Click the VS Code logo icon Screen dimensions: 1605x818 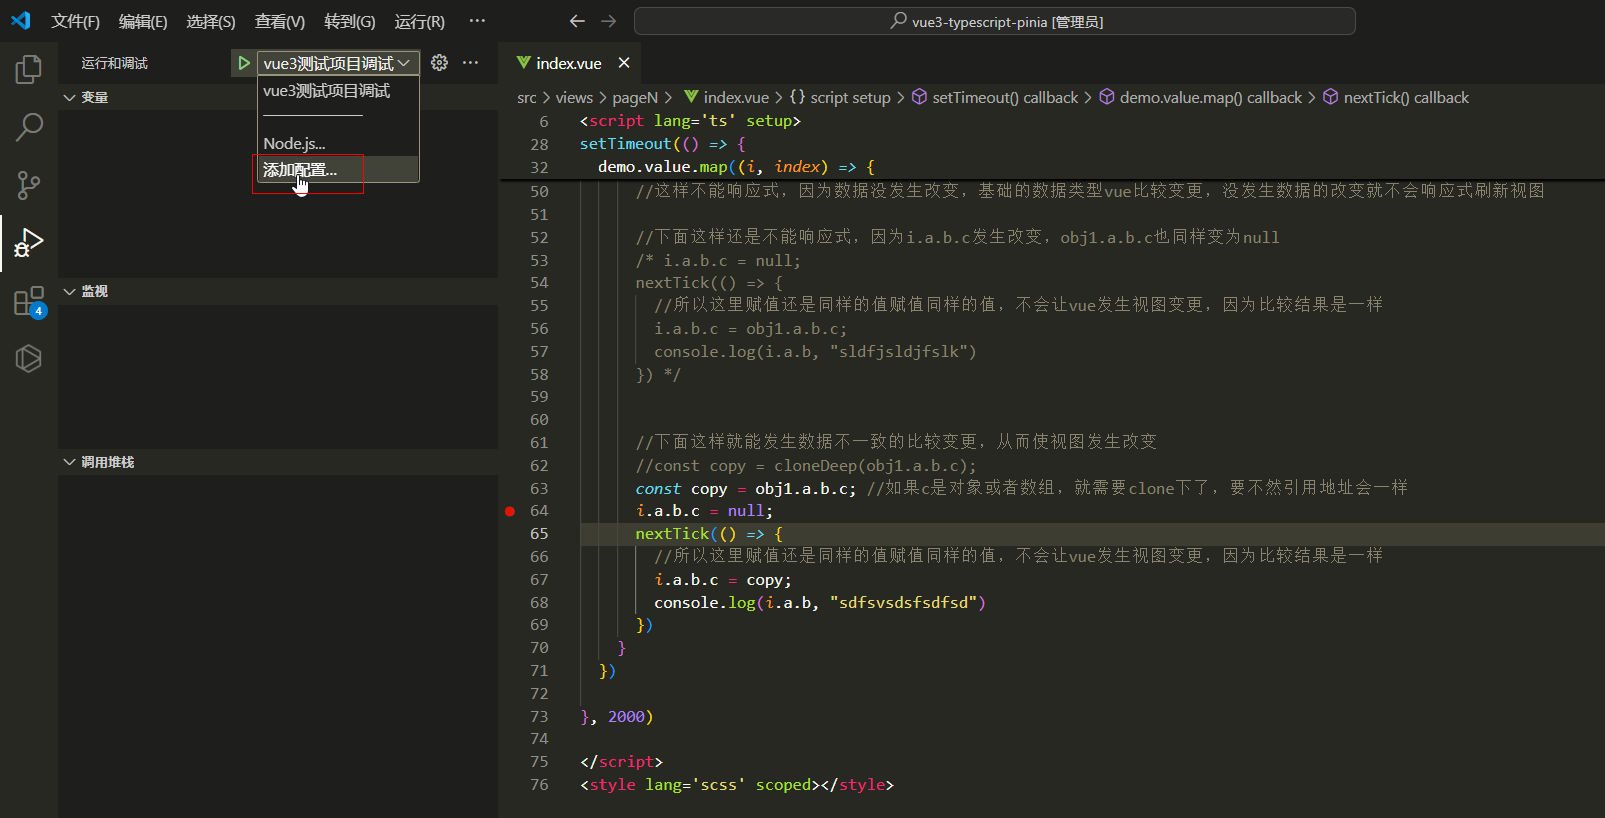pyautogui.click(x=21, y=21)
